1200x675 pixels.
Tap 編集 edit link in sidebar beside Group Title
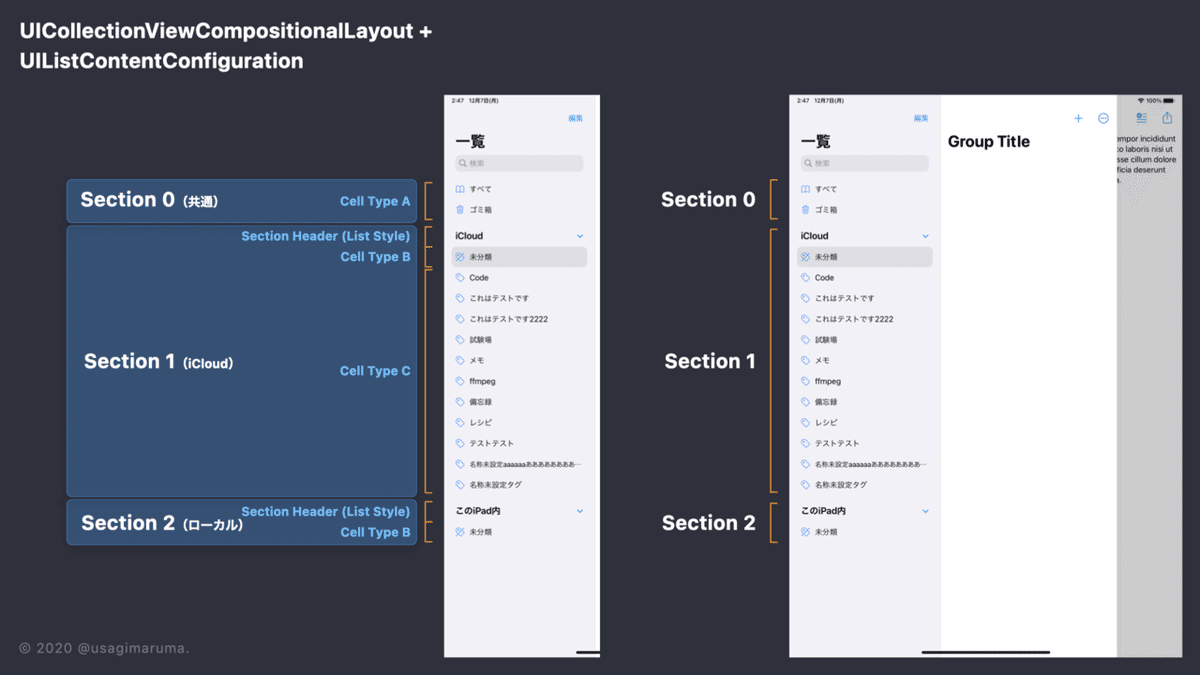pos(921,118)
